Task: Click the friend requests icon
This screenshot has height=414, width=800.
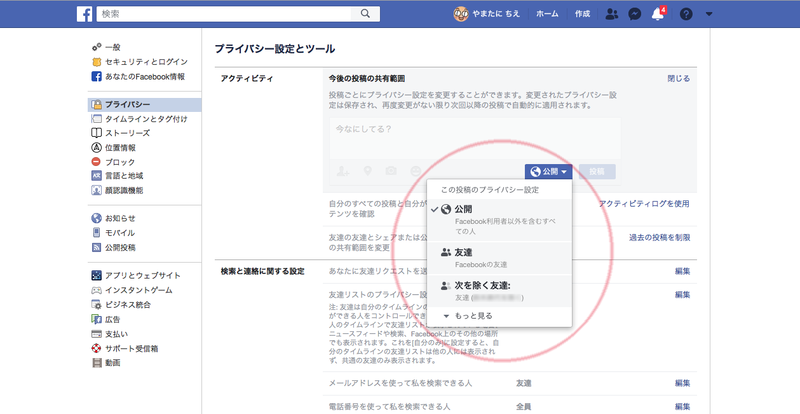Action: (611, 14)
